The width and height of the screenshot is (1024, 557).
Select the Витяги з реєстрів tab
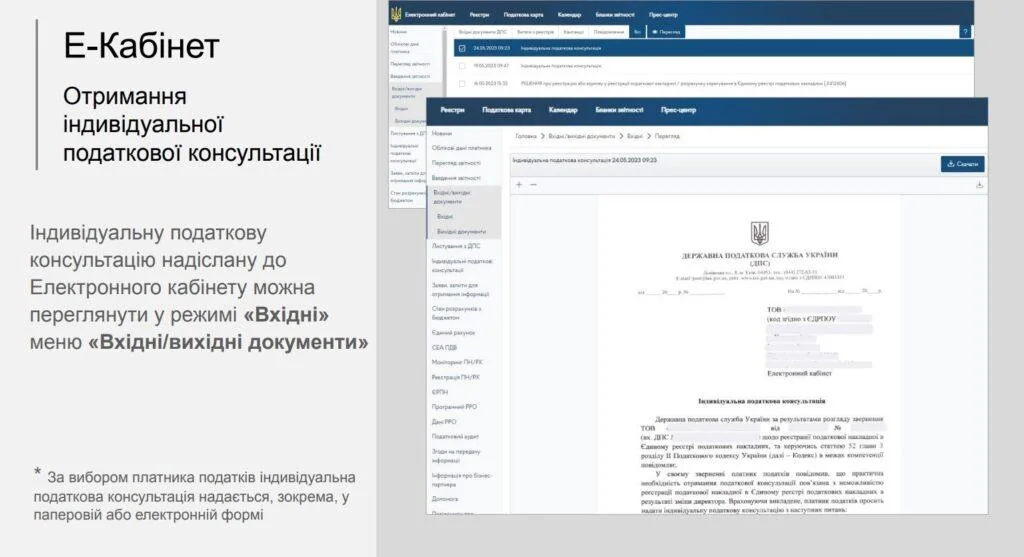(x=536, y=32)
